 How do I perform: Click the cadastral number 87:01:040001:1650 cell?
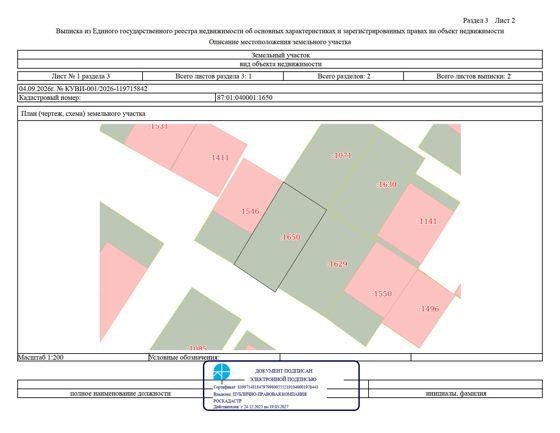click(379, 98)
